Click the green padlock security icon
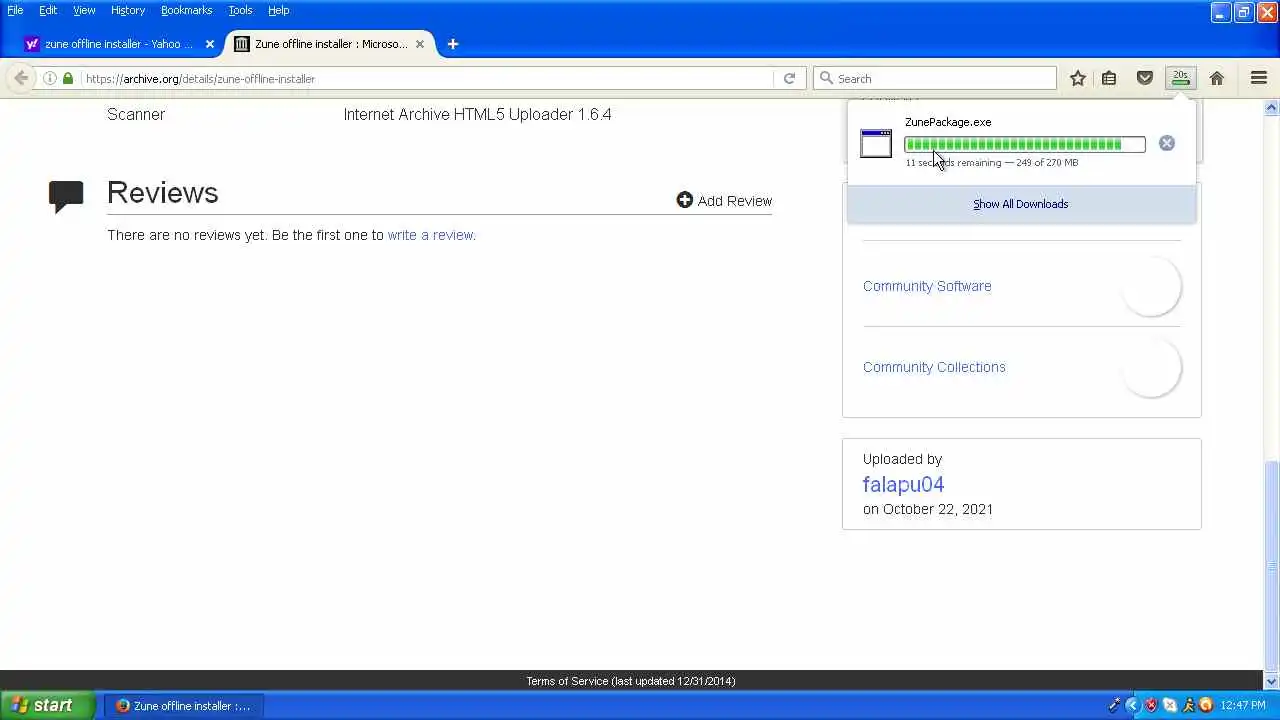Image resolution: width=1280 pixels, height=720 pixels. point(68,78)
